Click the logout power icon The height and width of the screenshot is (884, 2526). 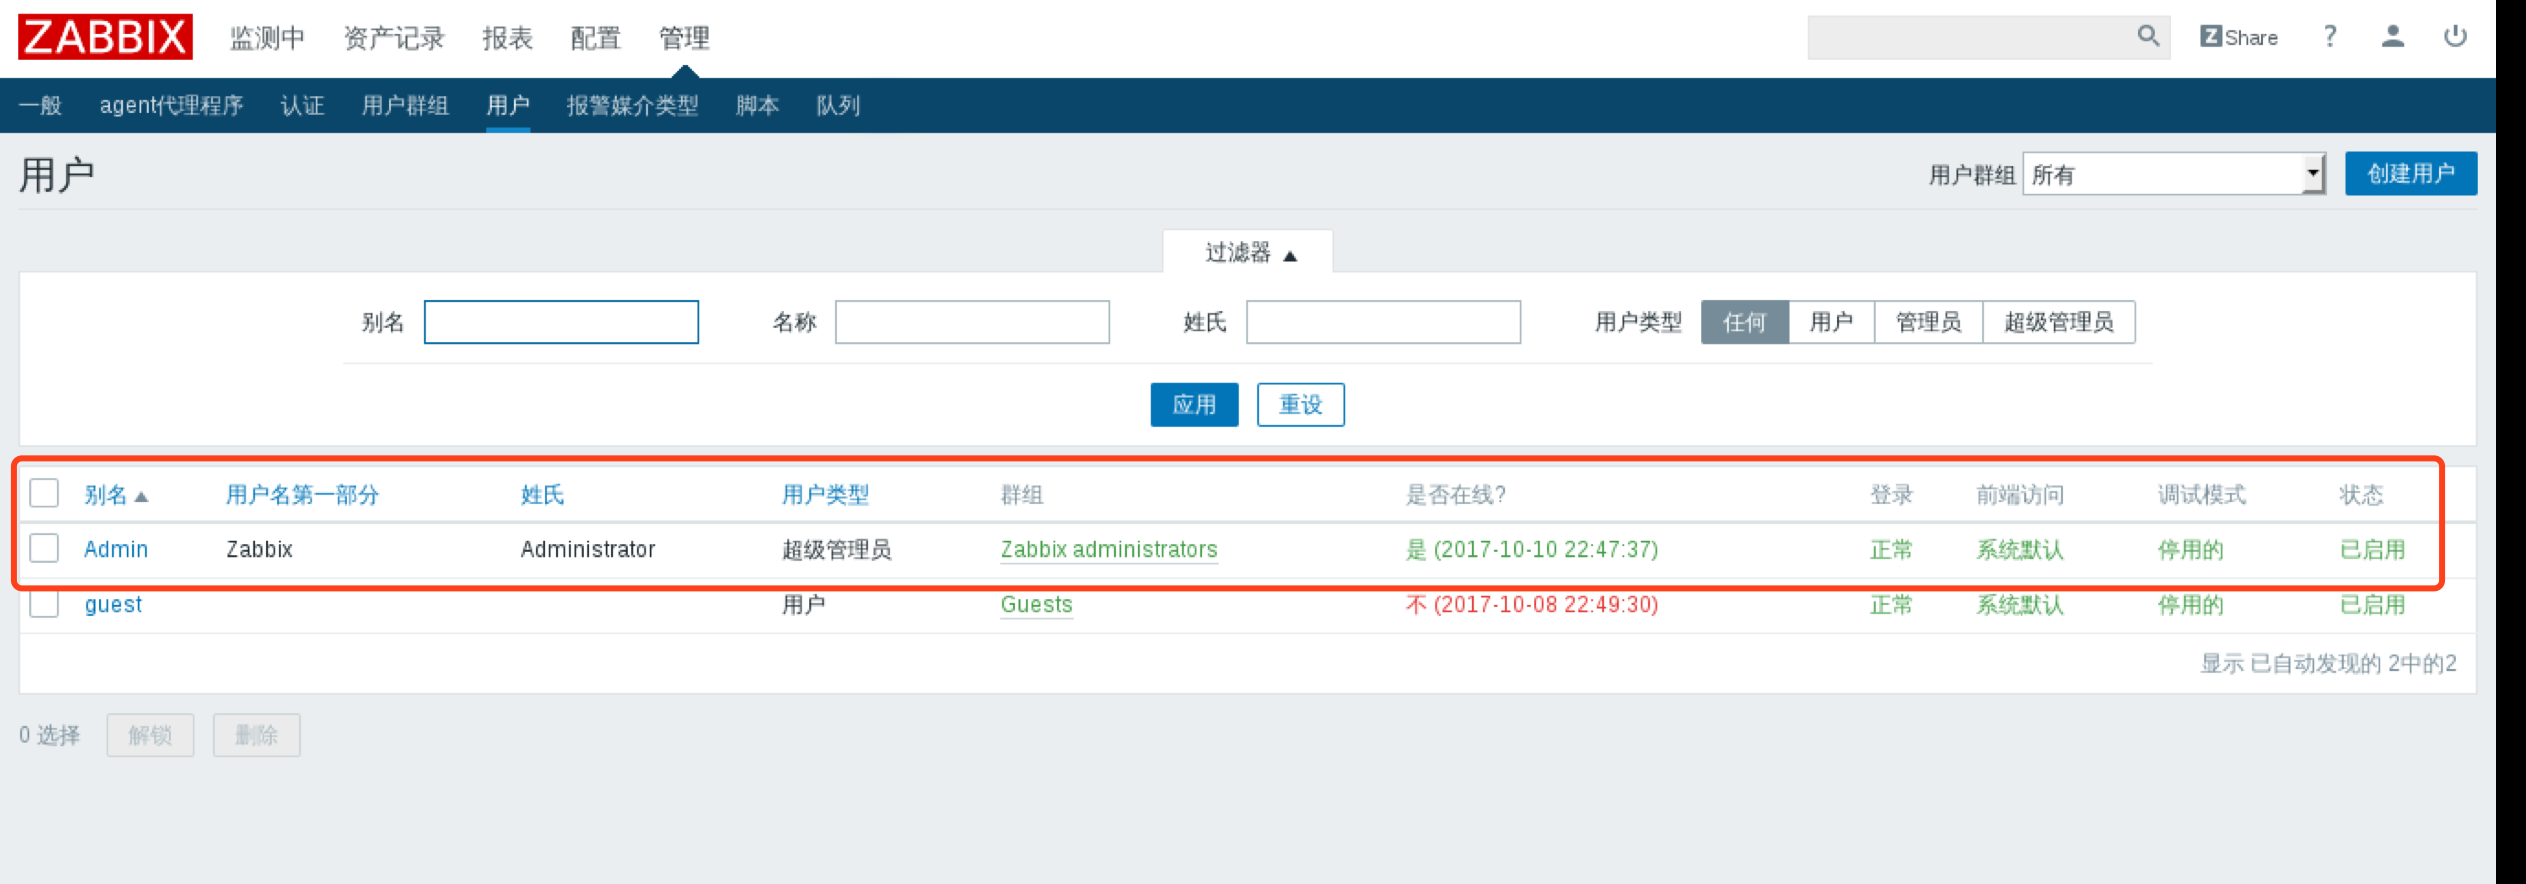pyautogui.click(x=2455, y=37)
